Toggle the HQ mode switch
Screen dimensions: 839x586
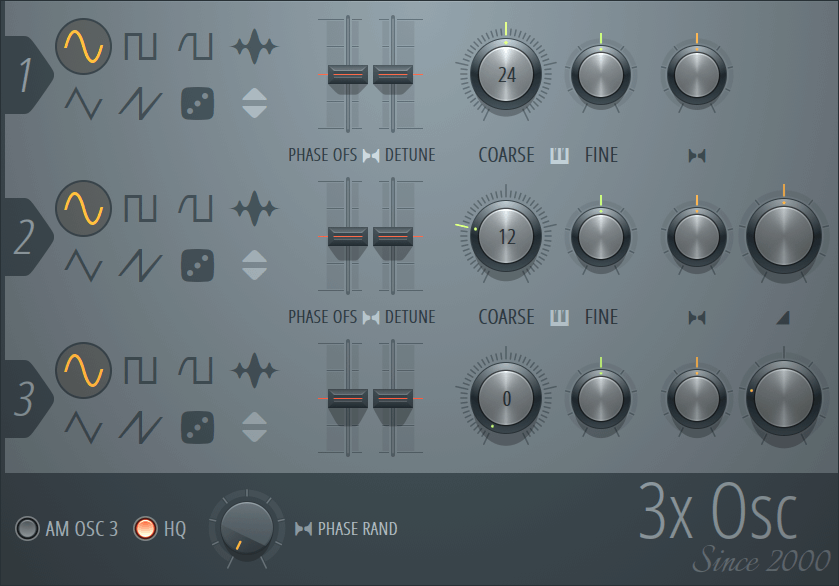[146, 529]
